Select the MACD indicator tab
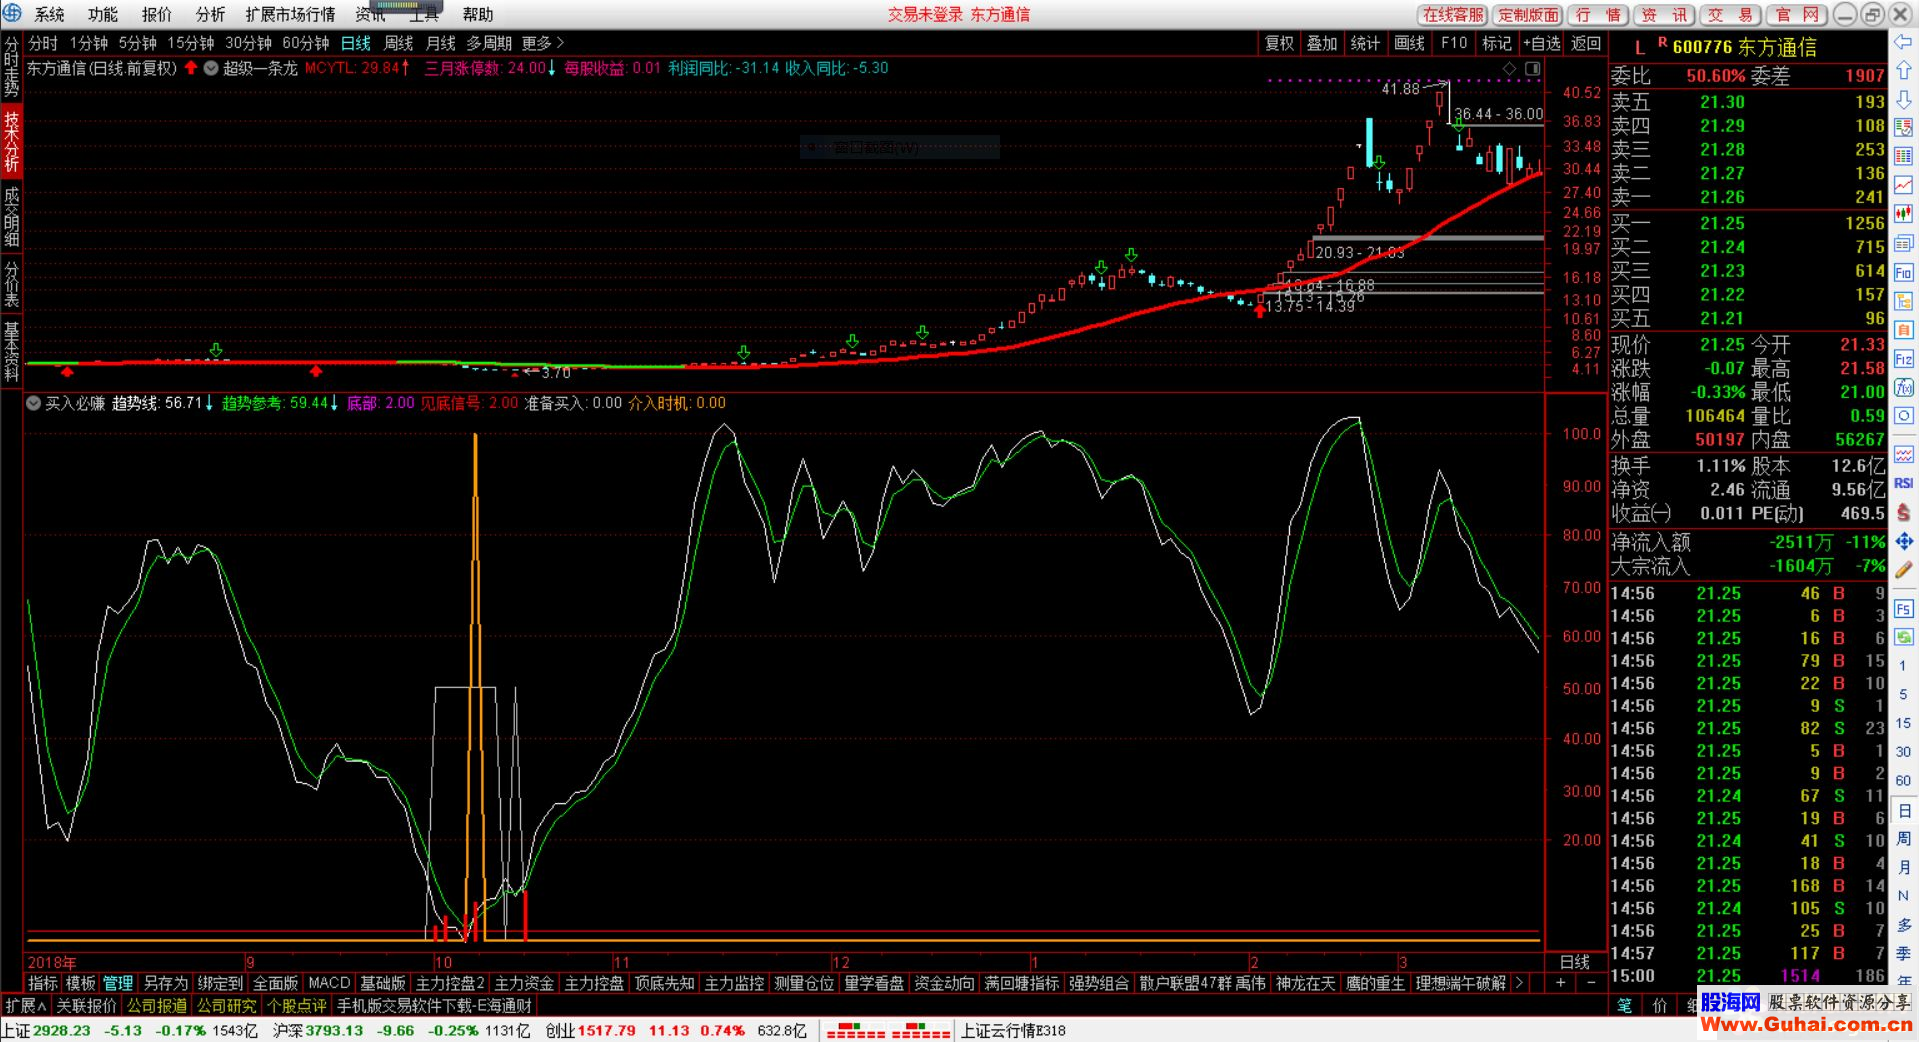 329,983
